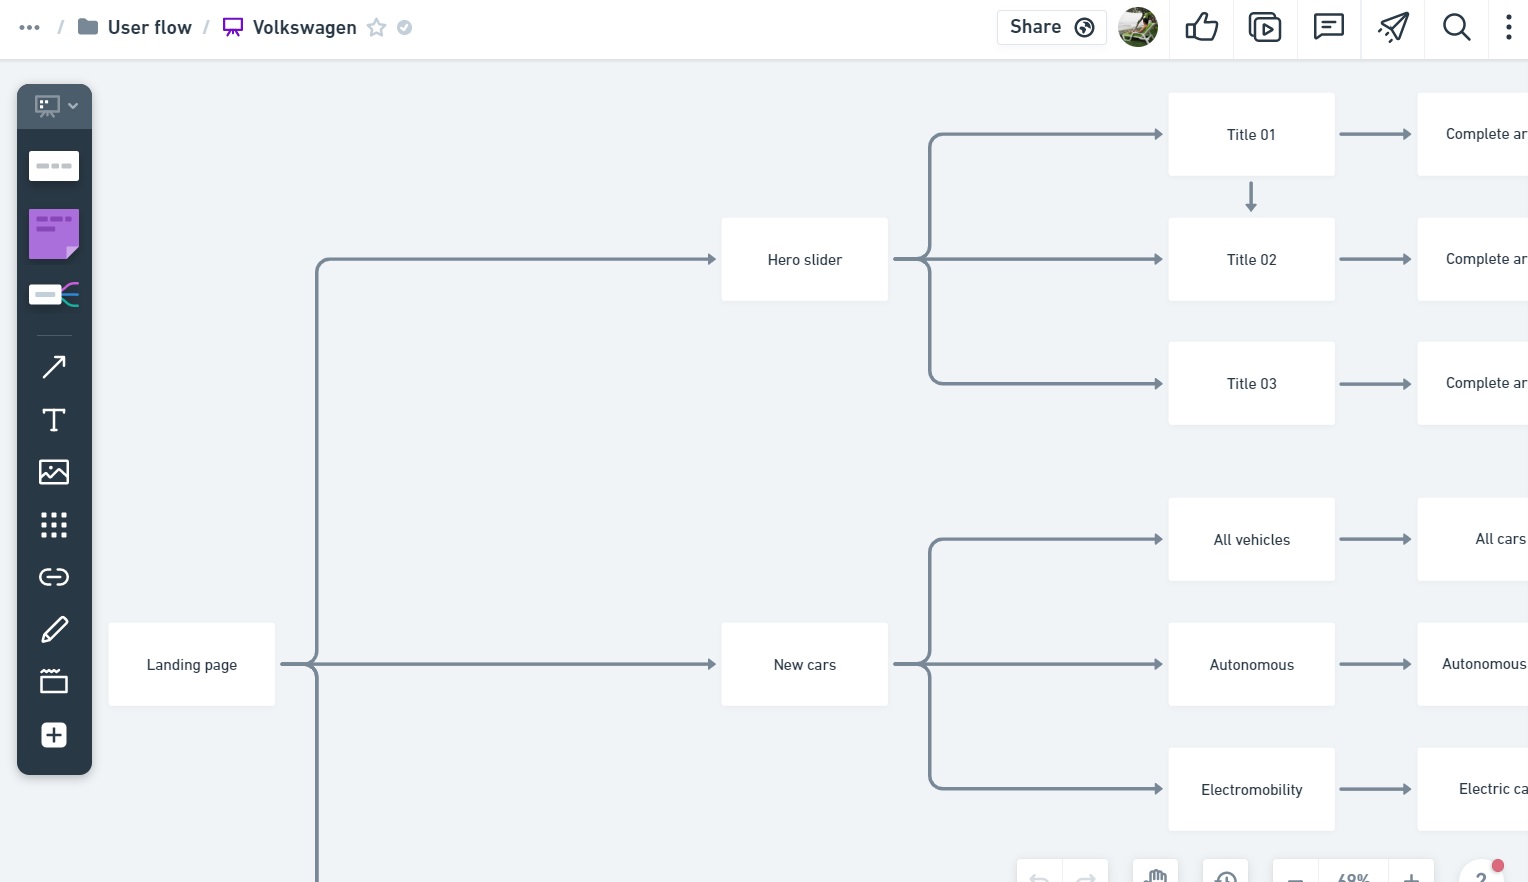Viewport: 1528px width, 882px height.
Task: Click the Share button
Action: [1051, 27]
